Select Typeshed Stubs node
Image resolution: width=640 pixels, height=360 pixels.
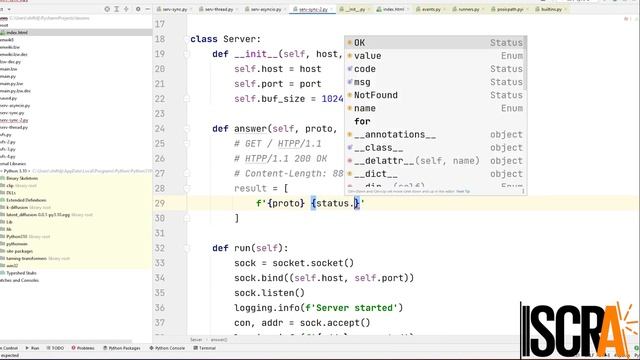19,273
